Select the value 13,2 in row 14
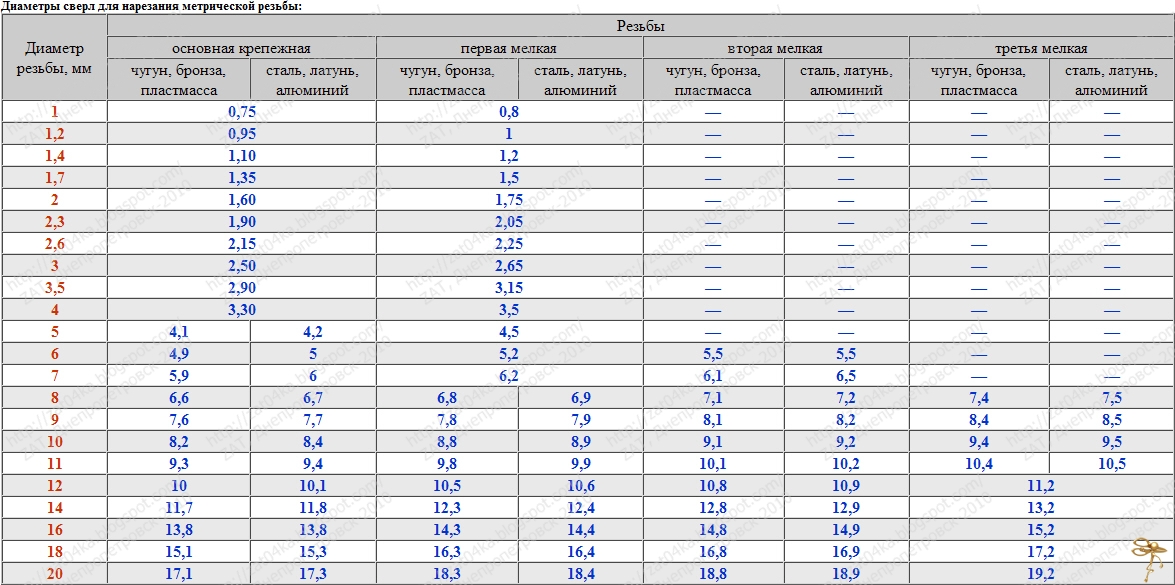 [x=1042, y=508]
